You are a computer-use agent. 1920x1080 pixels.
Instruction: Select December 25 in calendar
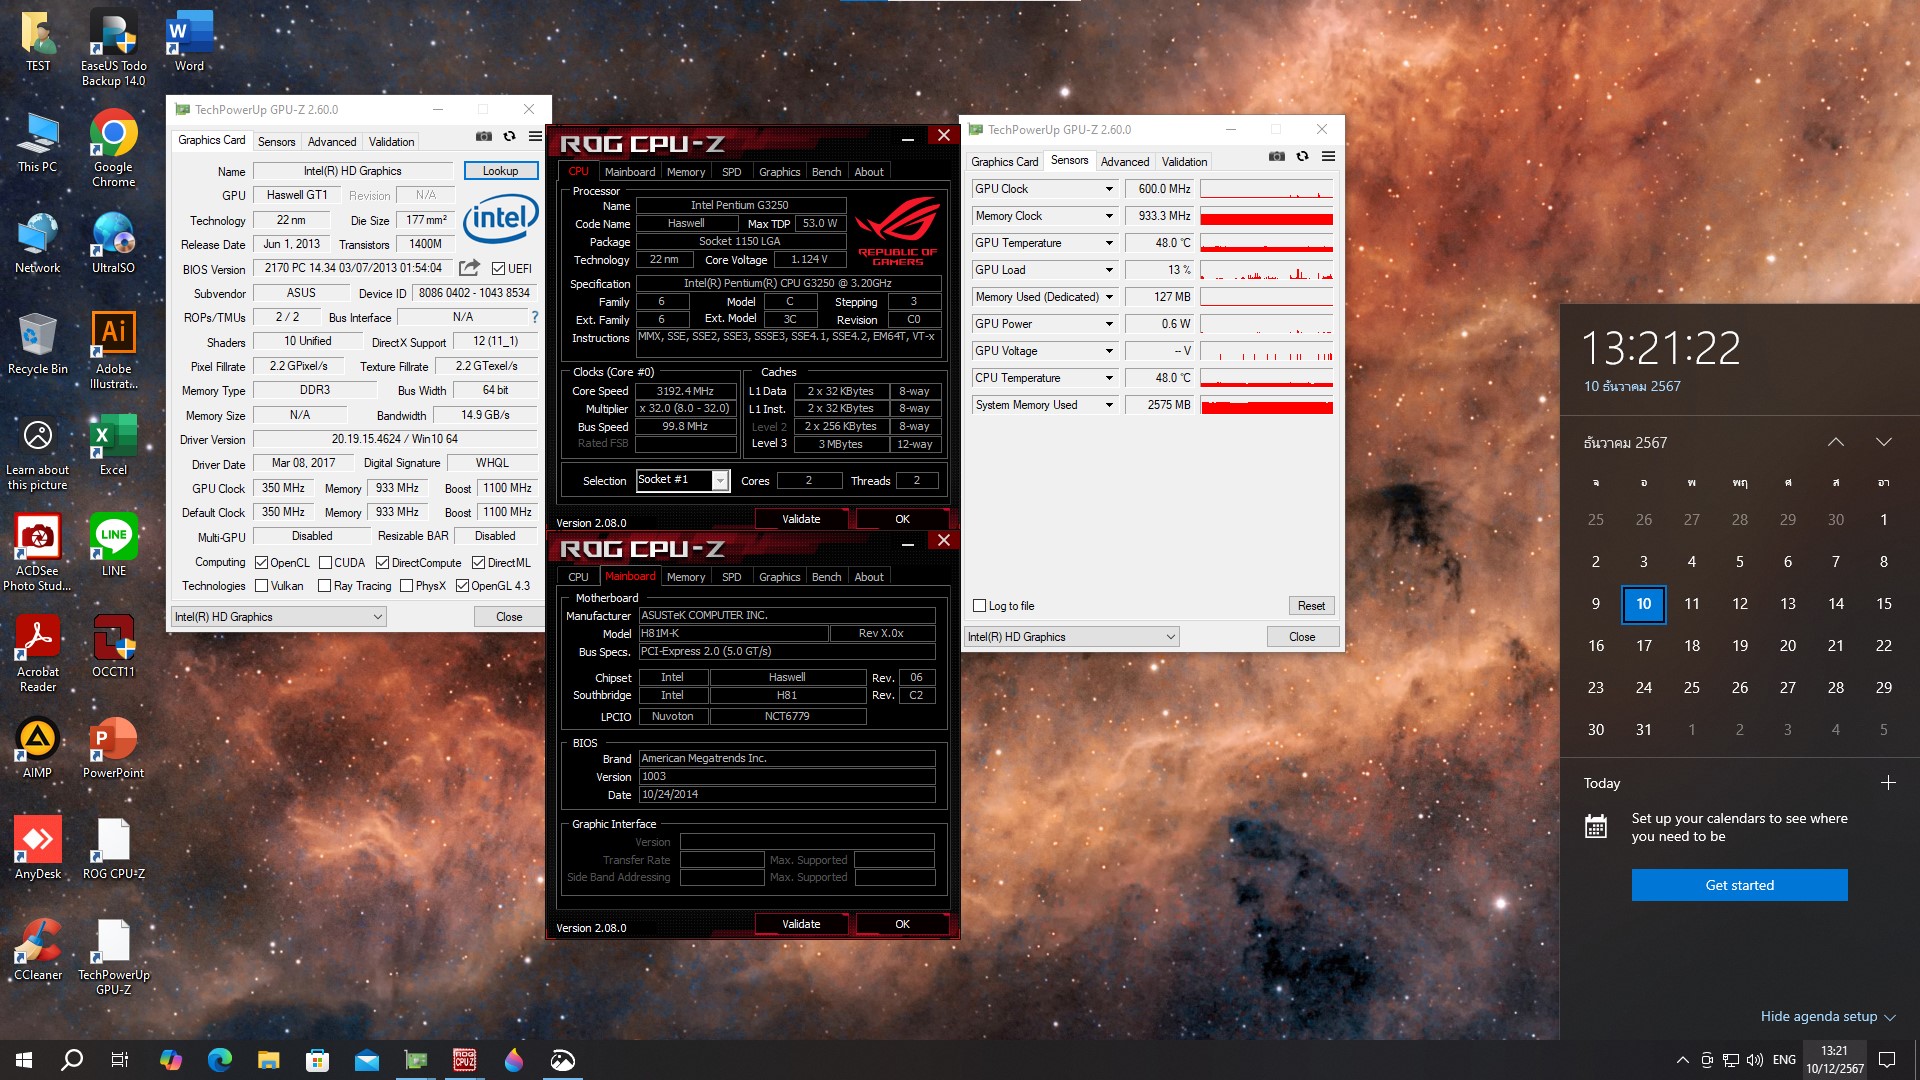[1692, 688]
